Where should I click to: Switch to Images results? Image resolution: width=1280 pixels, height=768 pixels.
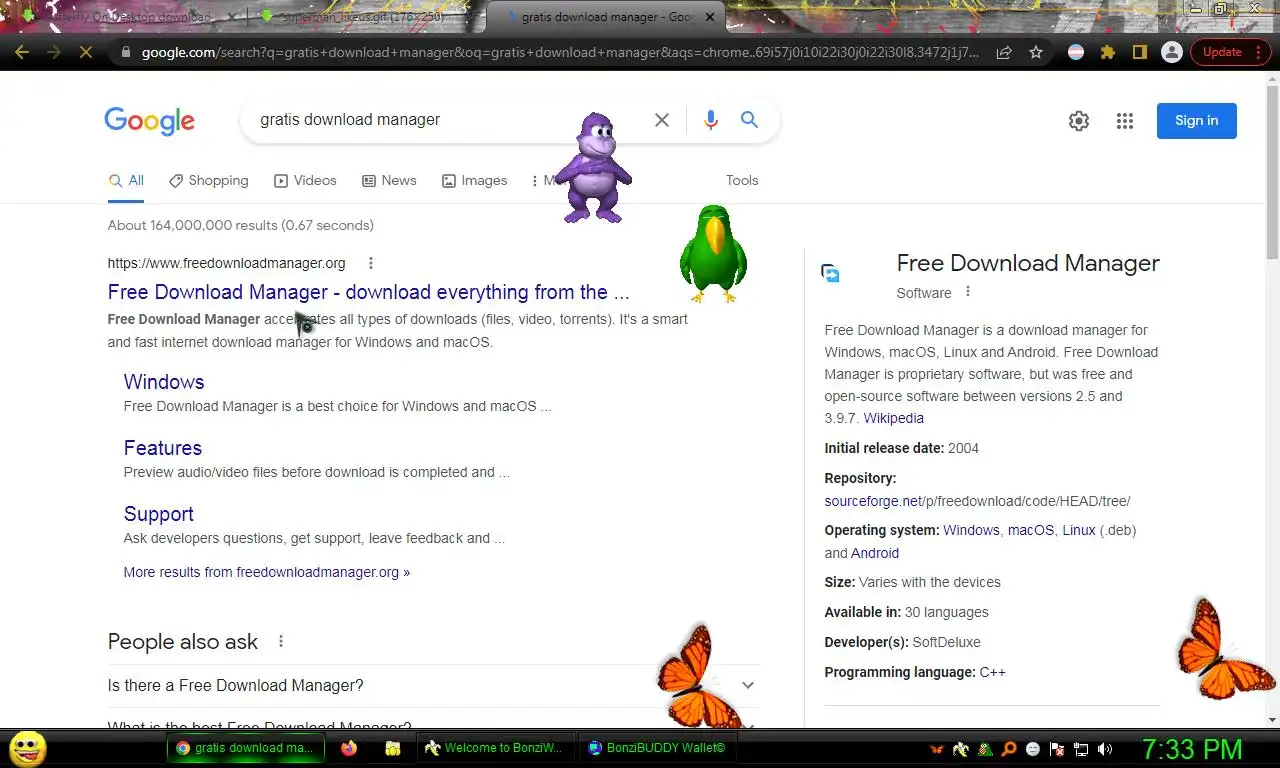click(475, 180)
